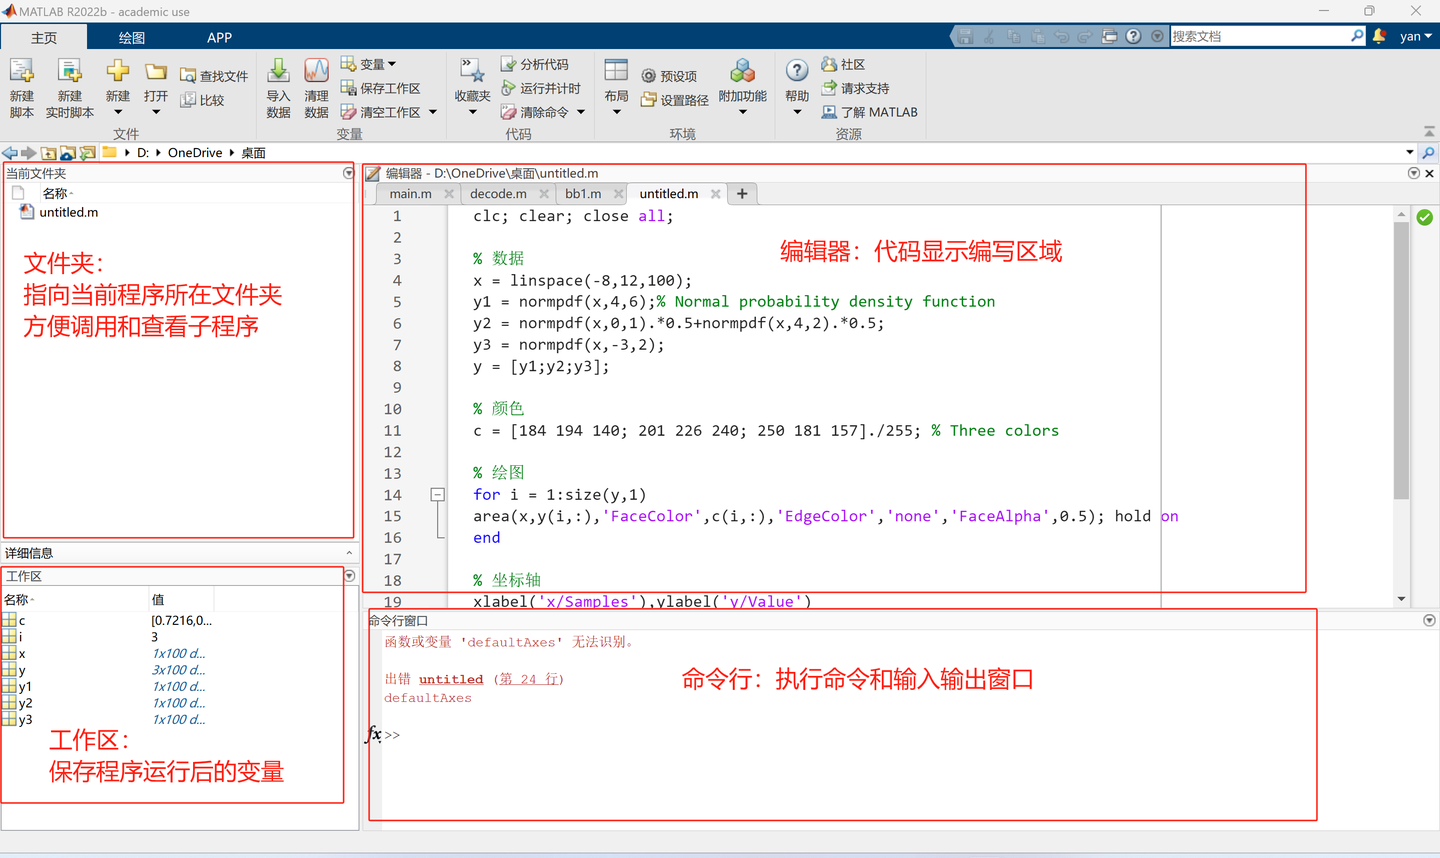Collapse the for loop fold marker

pos(437,494)
